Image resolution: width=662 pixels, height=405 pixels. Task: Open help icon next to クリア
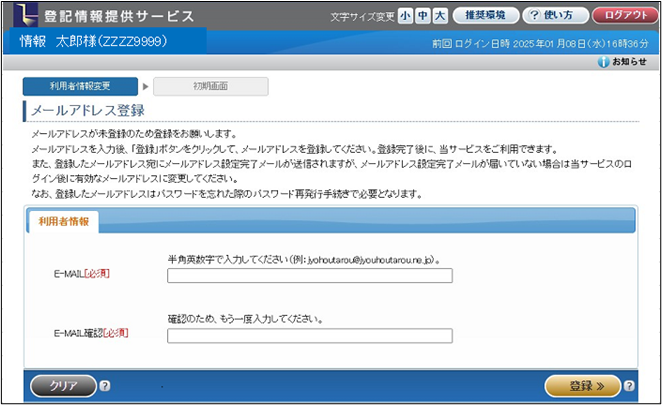pos(105,386)
